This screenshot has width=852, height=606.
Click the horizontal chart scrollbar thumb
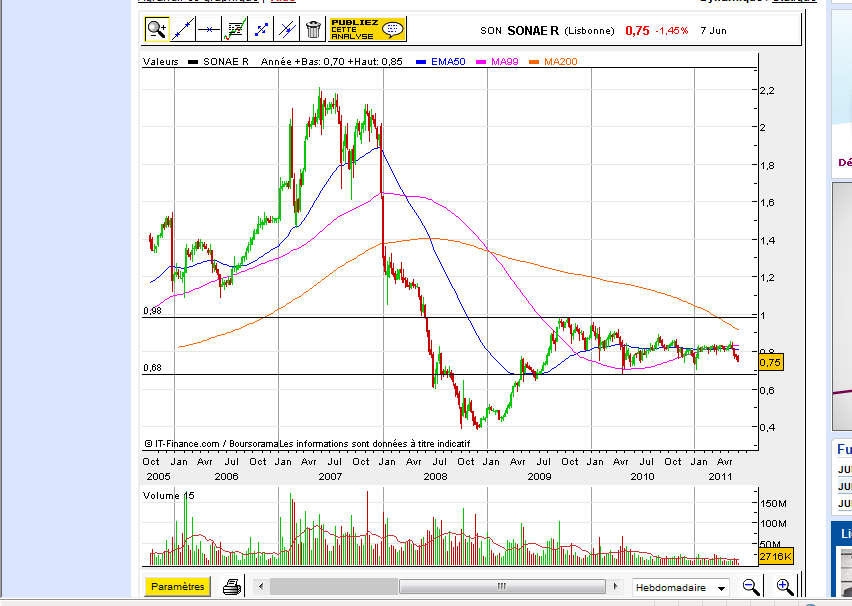pos(502,586)
